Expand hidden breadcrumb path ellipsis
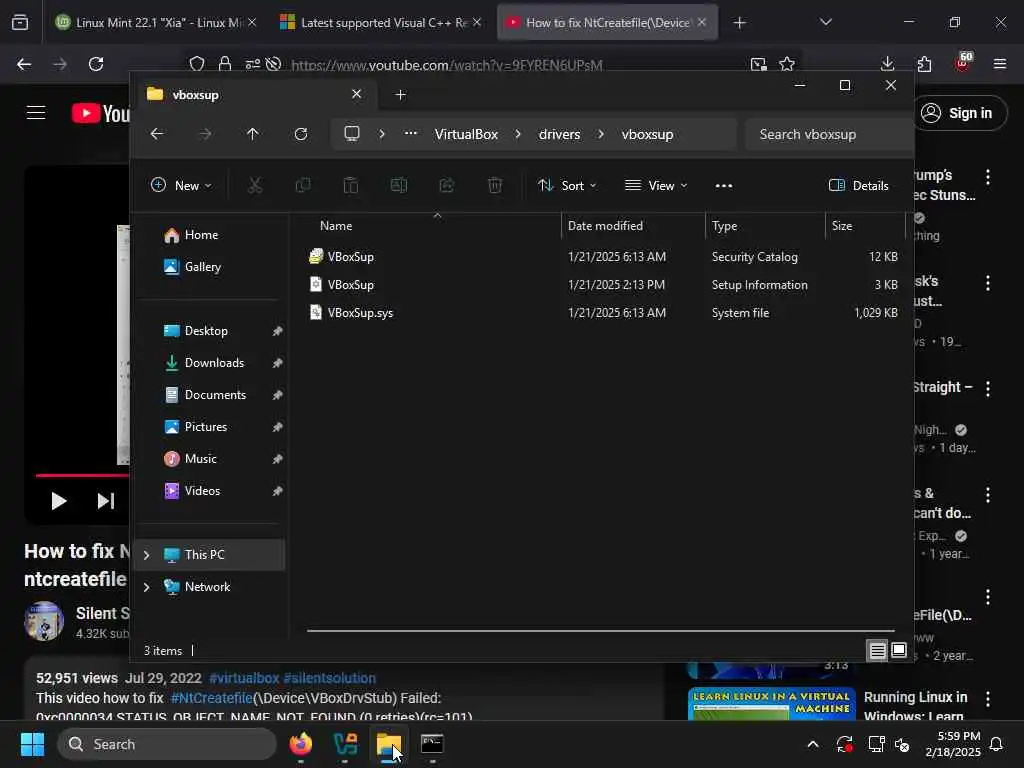This screenshot has height=768, width=1024. tap(411, 133)
